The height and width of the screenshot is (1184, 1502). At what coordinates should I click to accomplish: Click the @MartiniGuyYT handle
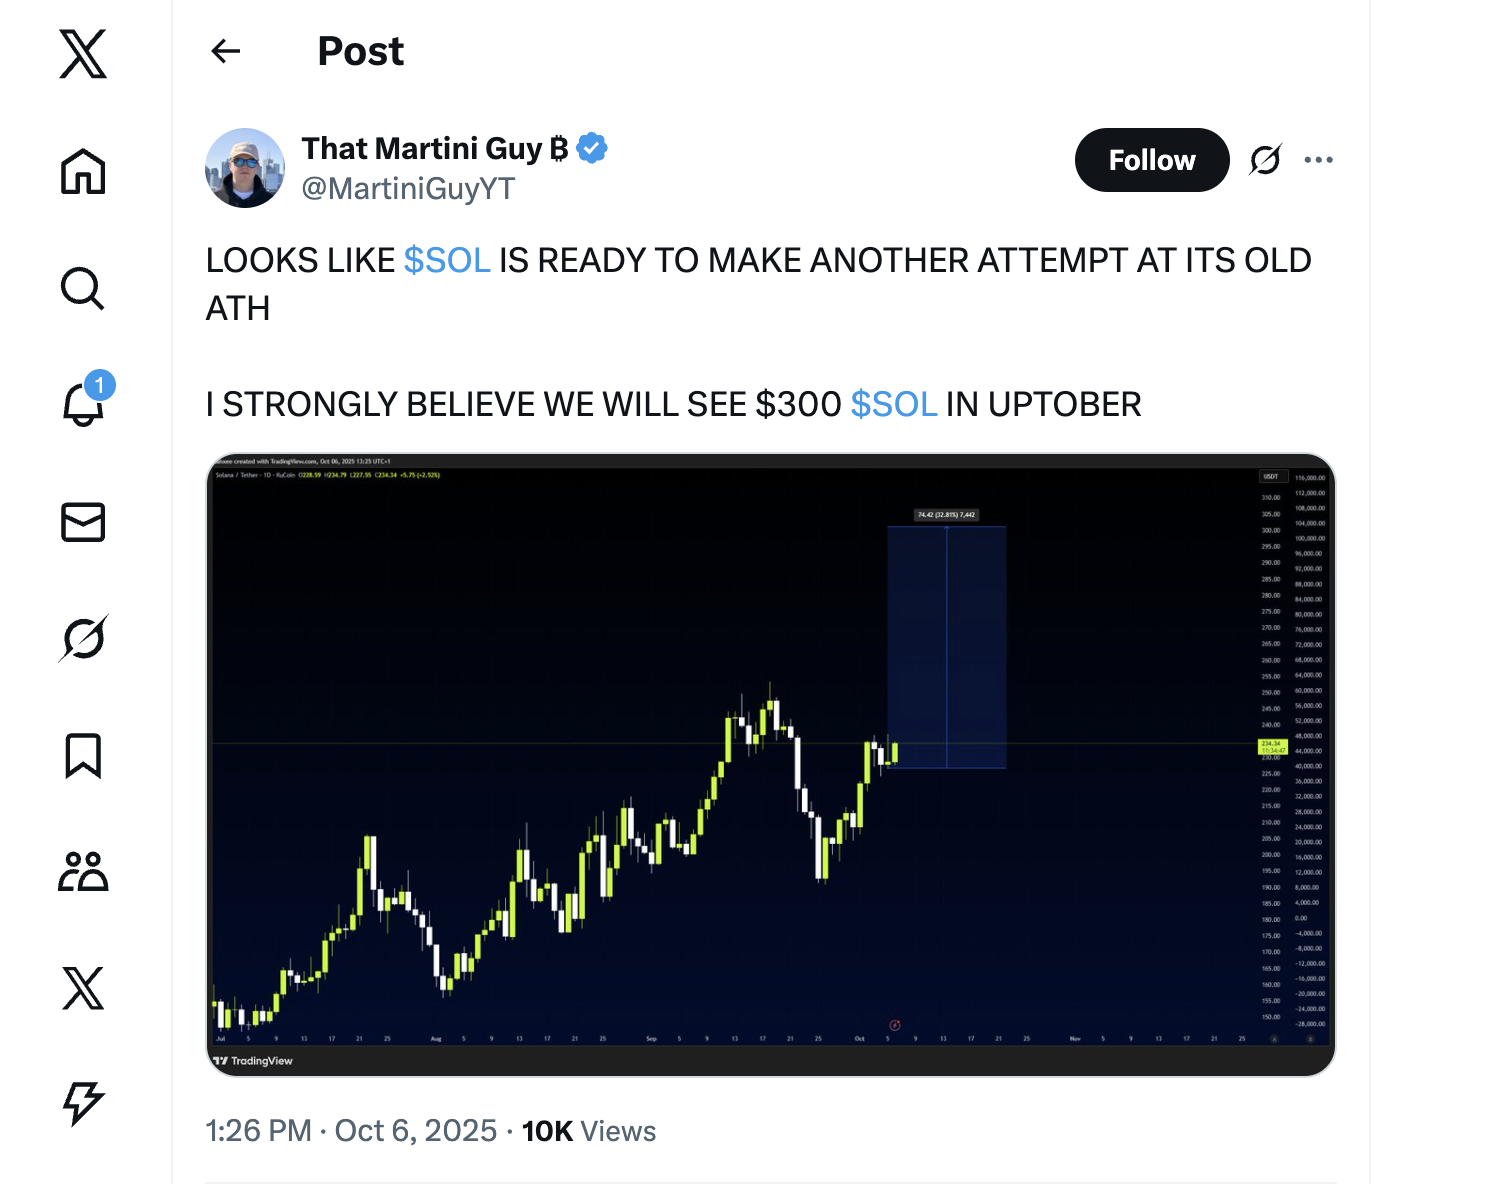(x=408, y=188)
